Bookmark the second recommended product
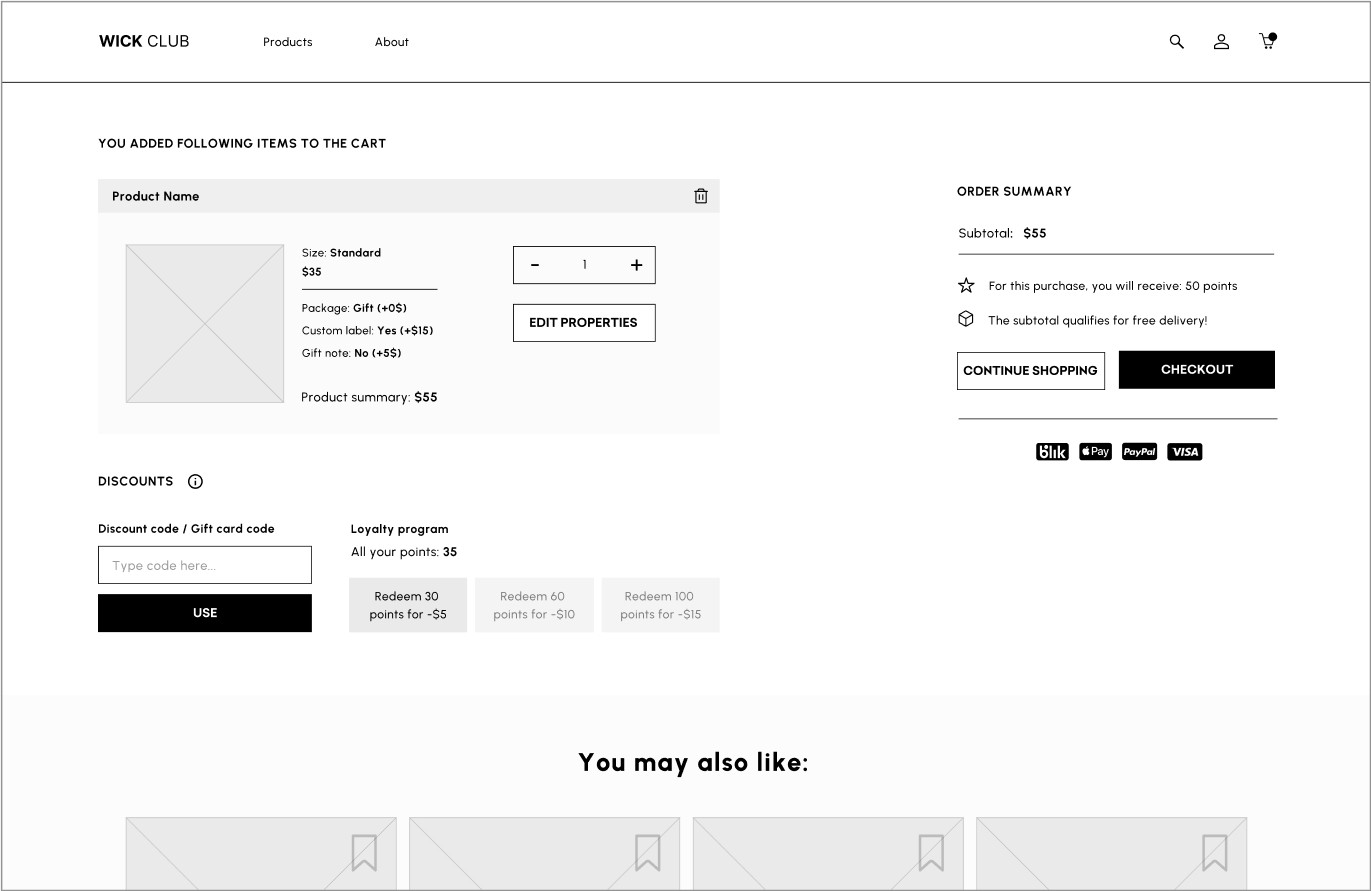 pos(647,853)
